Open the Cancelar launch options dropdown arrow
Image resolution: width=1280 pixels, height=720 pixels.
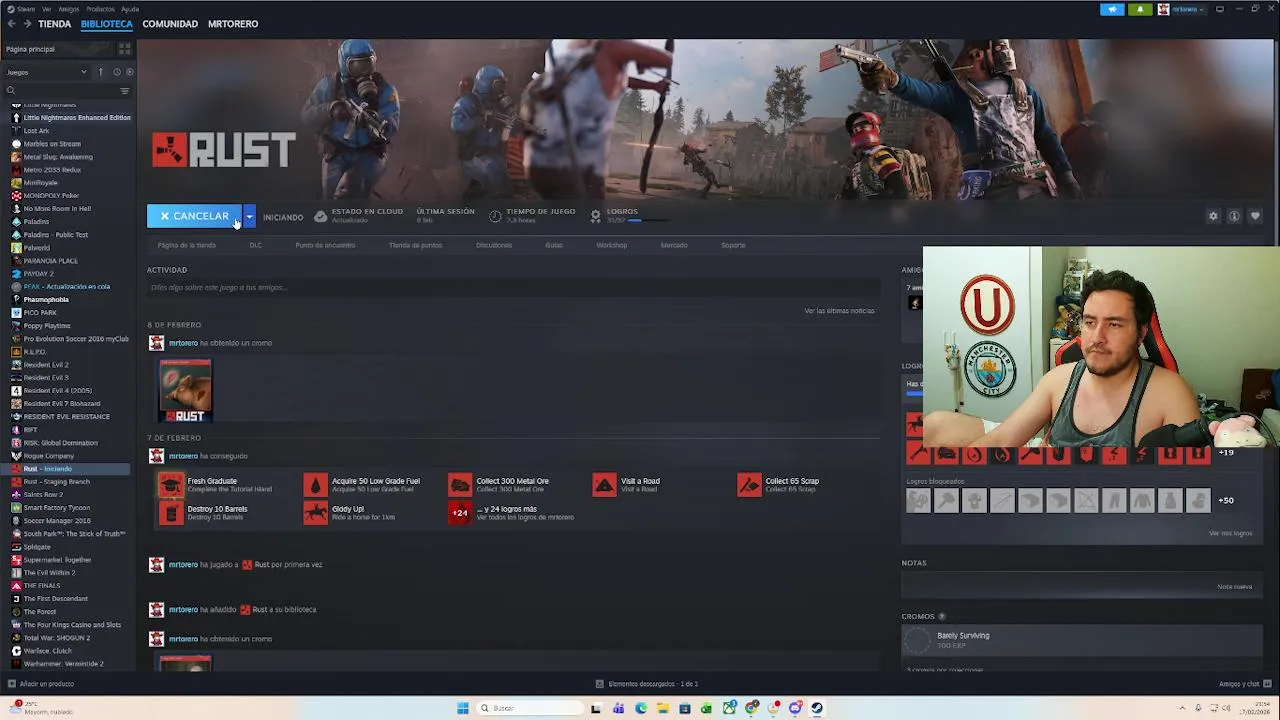pyautogui.click(x=249, y=216)
